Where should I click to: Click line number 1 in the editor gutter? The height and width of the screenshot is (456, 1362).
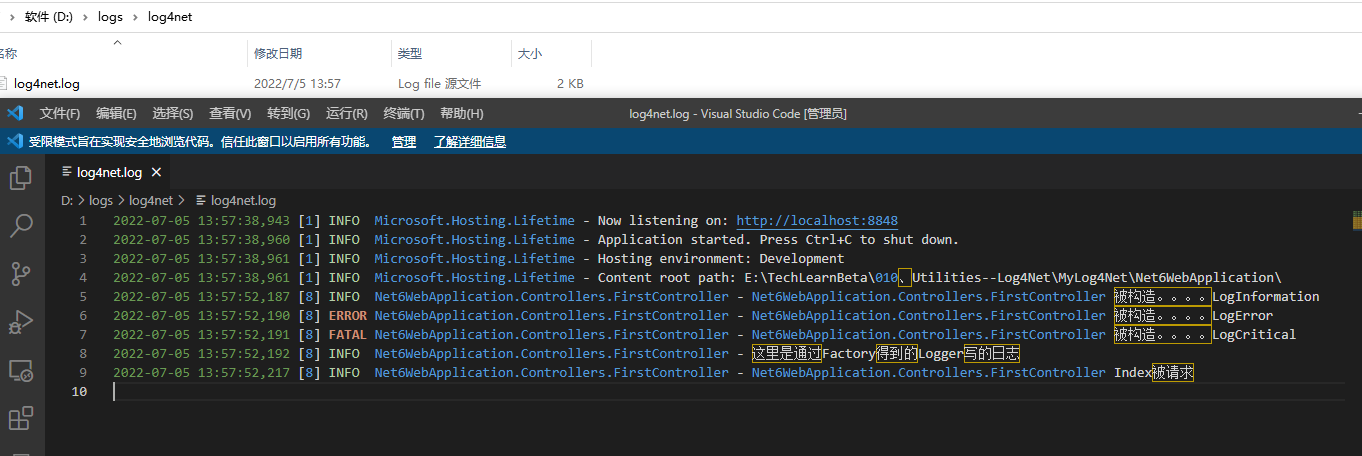pos(83,221)
